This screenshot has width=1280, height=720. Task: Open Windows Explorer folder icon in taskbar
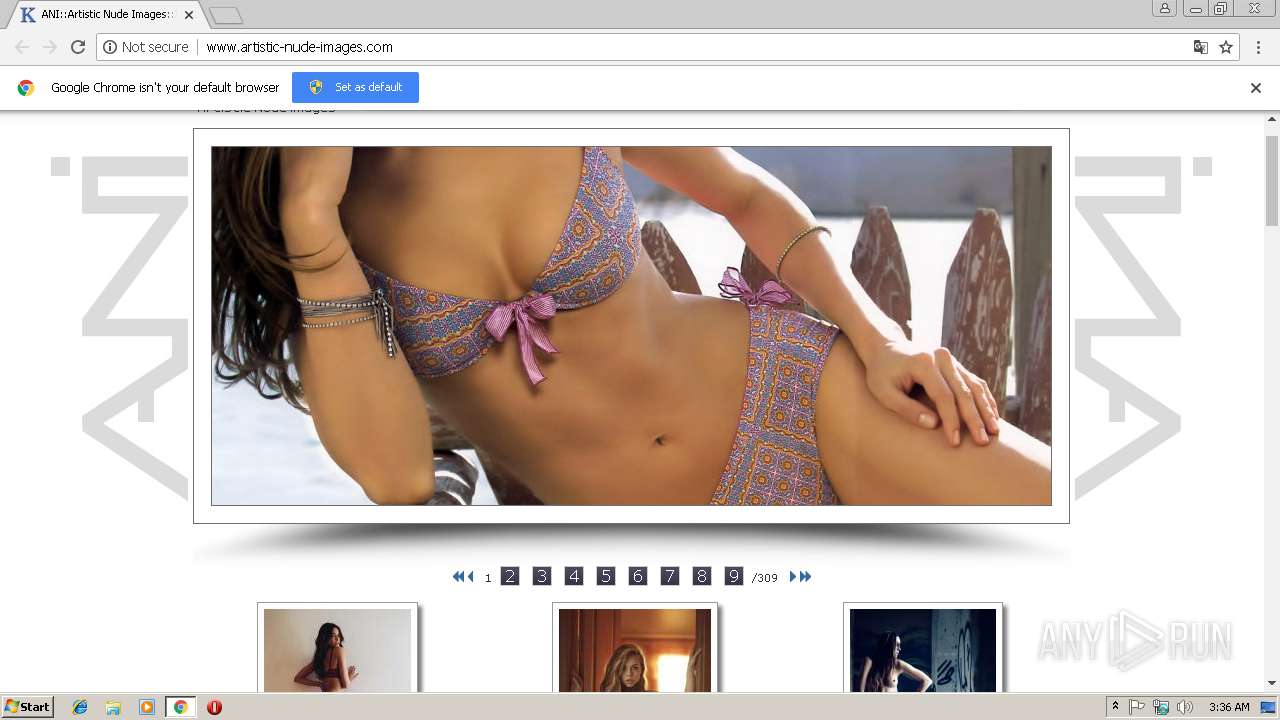113,707
